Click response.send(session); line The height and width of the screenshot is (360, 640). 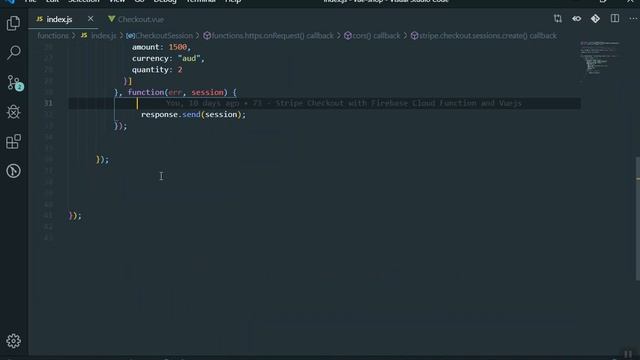(193, 115)
